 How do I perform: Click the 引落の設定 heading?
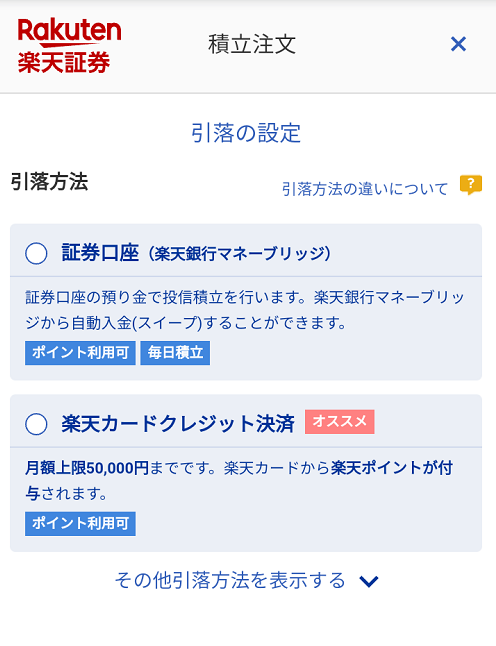click(x=246, y=133)
